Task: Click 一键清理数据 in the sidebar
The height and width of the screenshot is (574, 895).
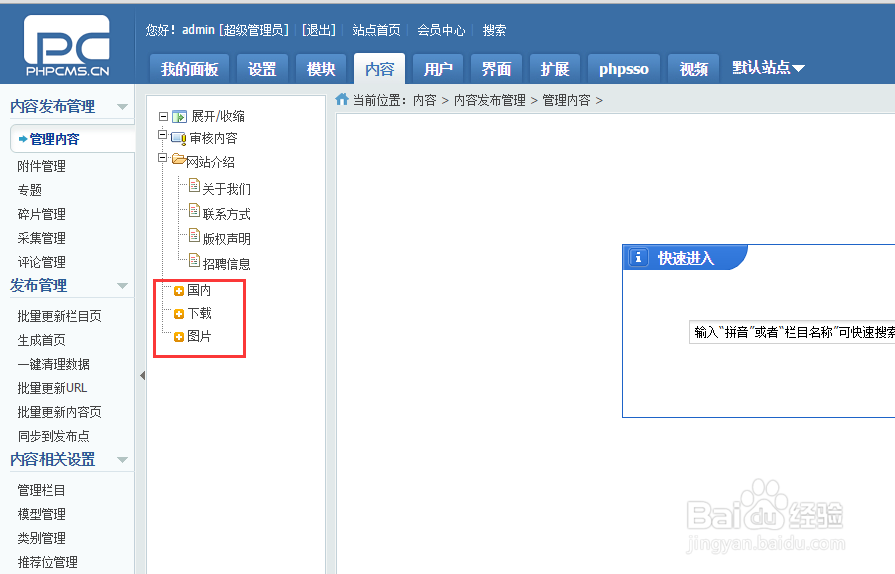Action: coord(54,364)
